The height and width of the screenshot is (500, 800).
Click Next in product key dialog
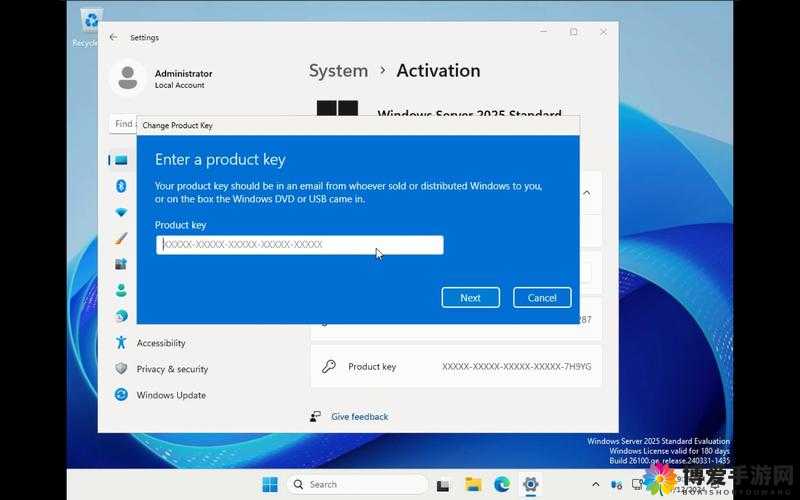[470, 297]
